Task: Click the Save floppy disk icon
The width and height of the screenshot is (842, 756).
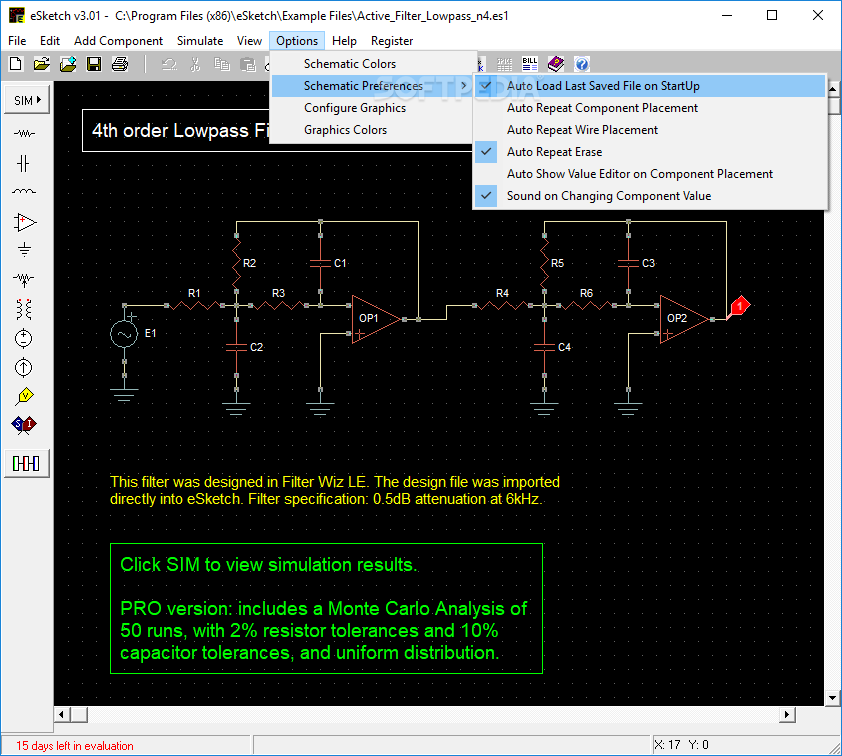Action: (x=94, y=64)
